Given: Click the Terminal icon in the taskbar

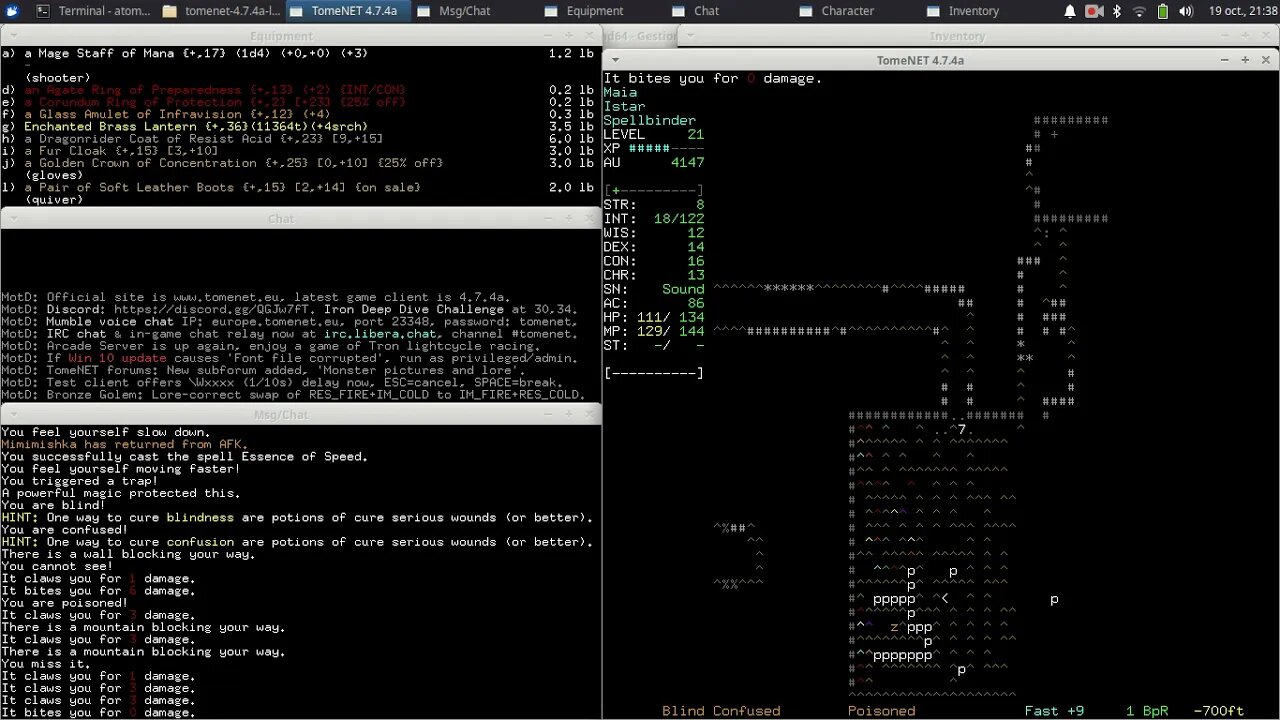Looking at the screenshot, I should point(43,11).
